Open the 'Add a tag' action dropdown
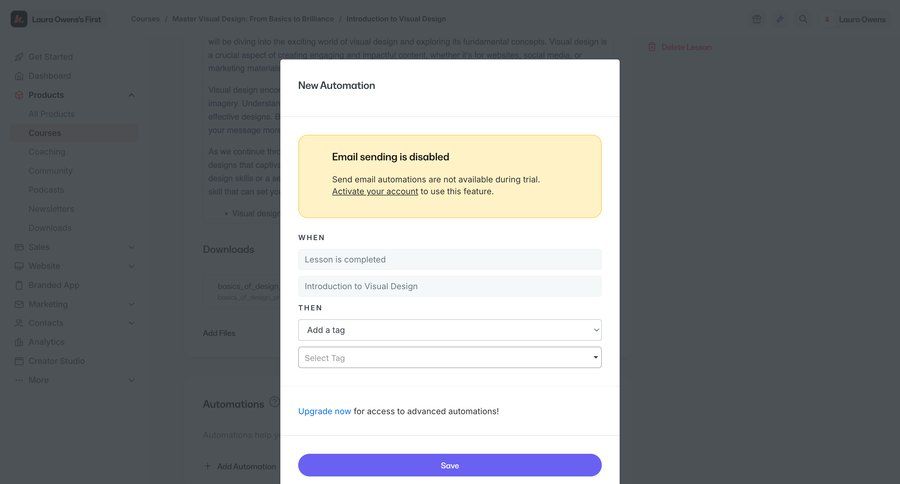The image size is (900, 484). (449, 330)
